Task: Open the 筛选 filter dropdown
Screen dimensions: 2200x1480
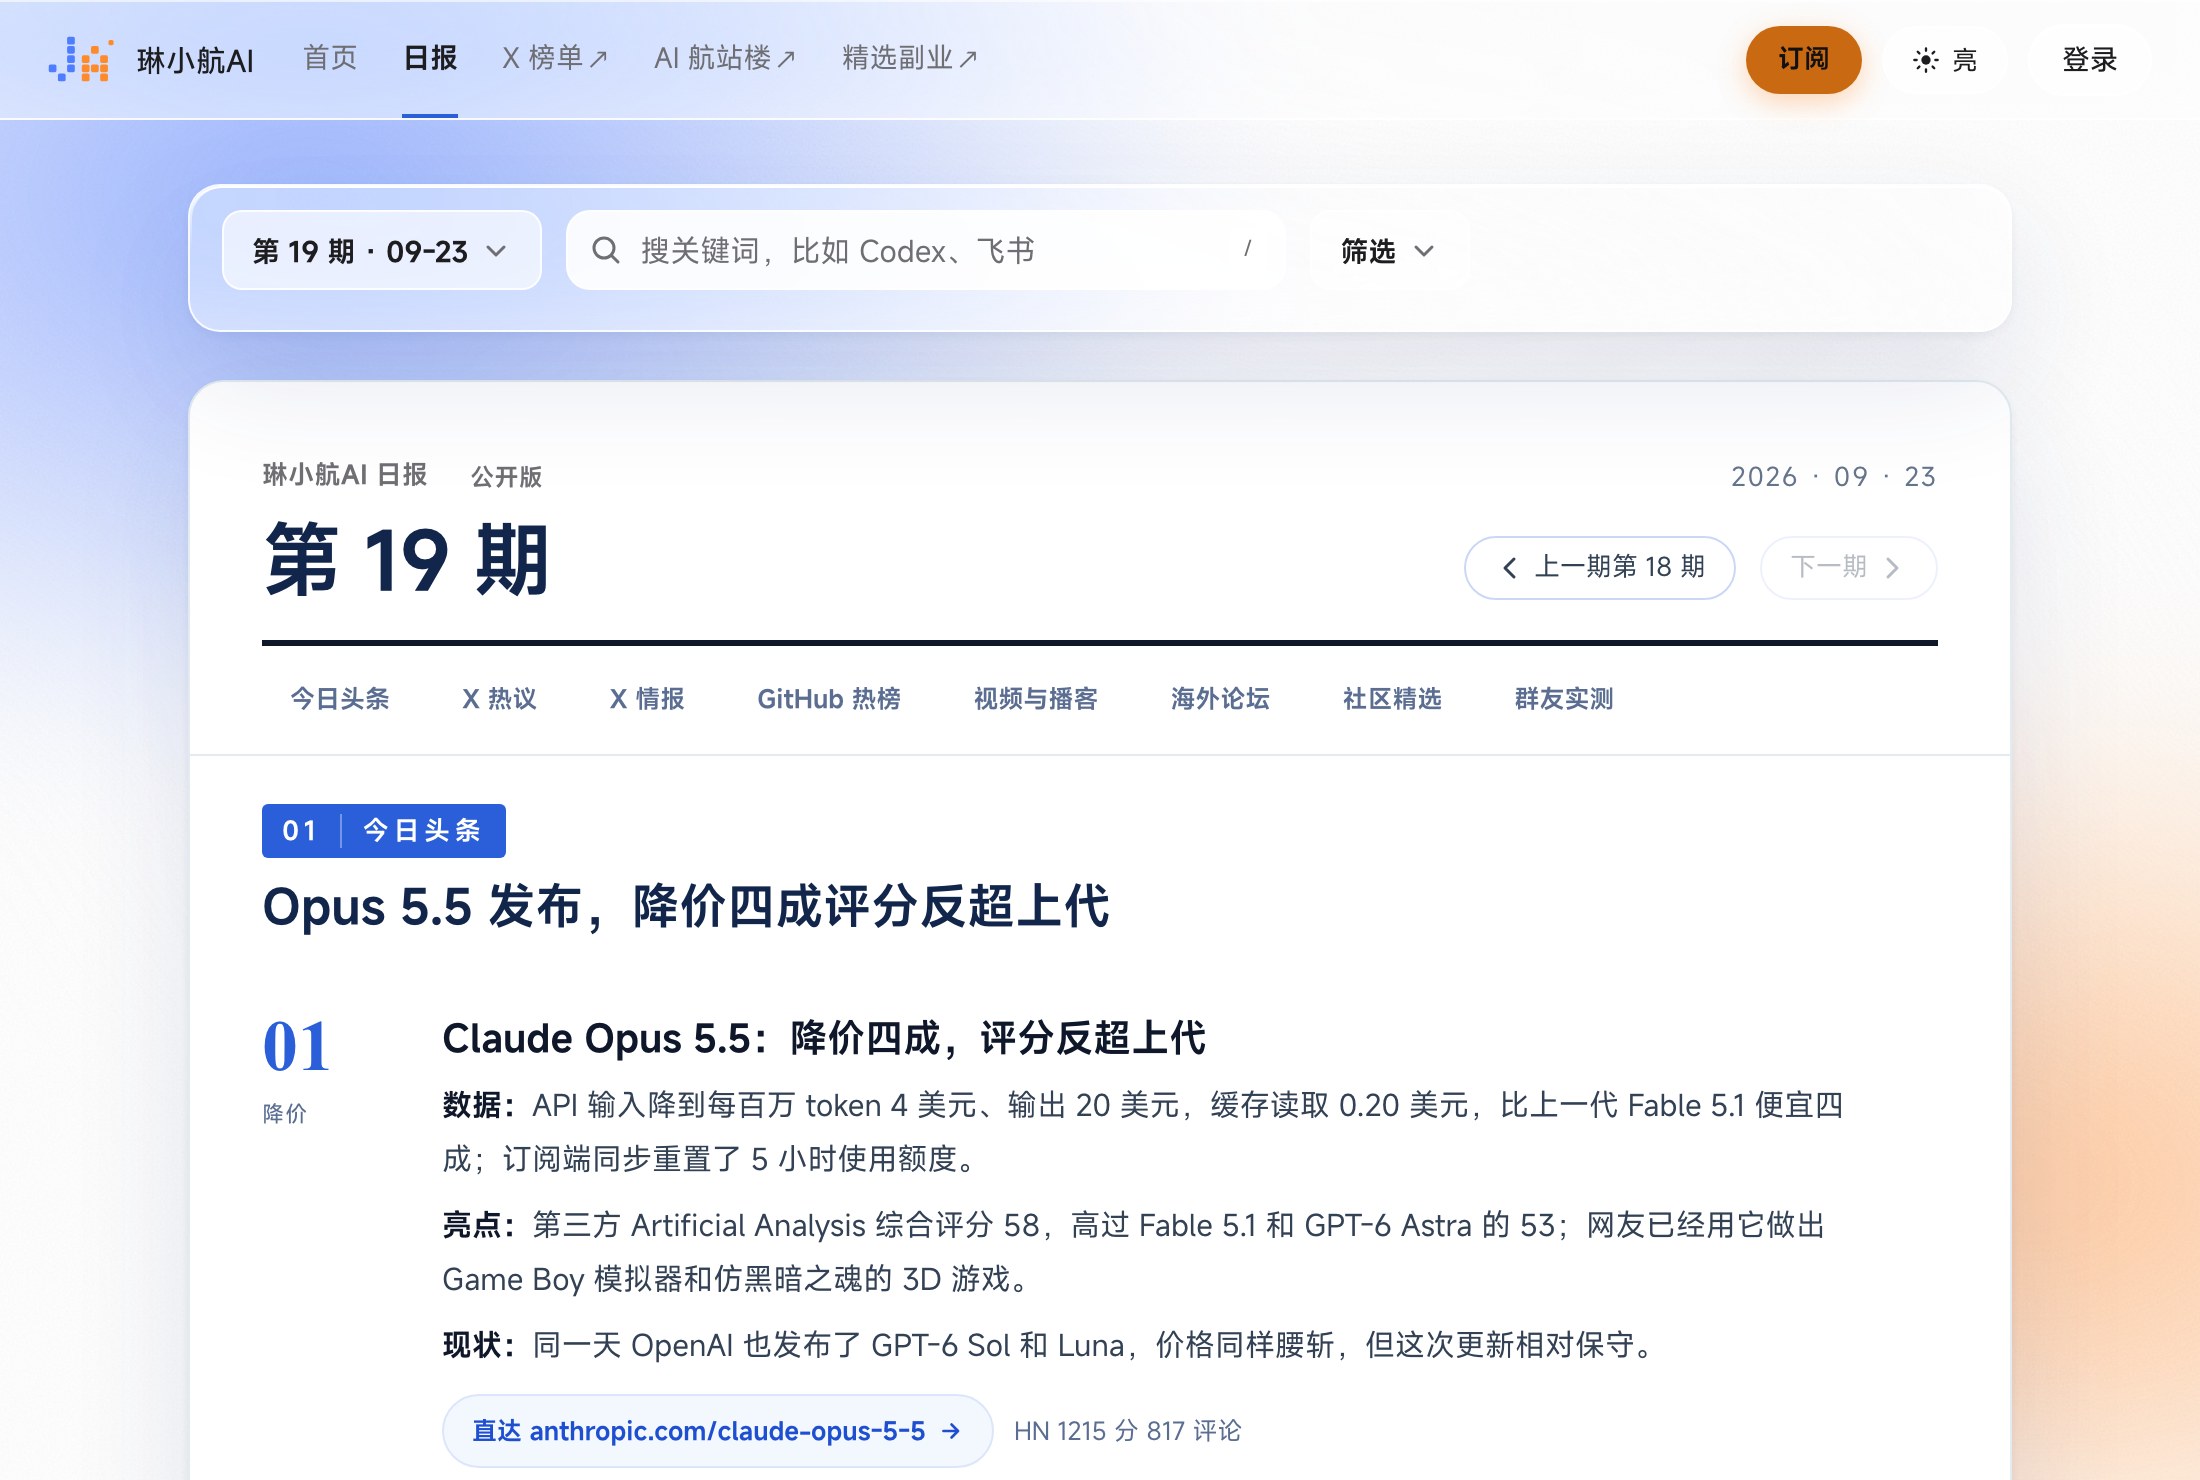Action: tap(1388, 250)
